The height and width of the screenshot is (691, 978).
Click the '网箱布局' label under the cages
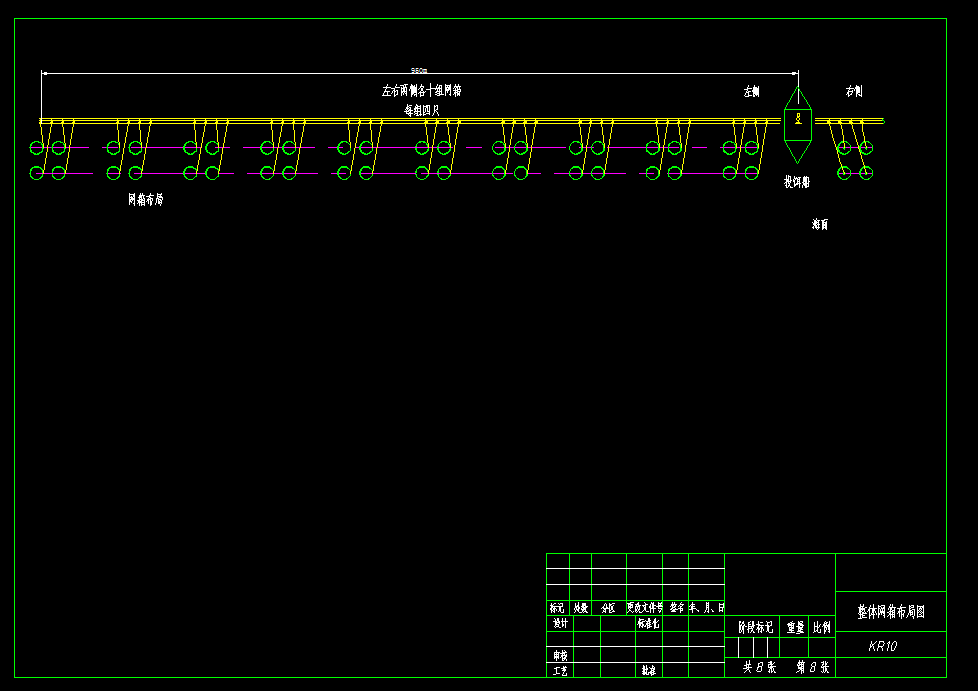coord(145,200)
